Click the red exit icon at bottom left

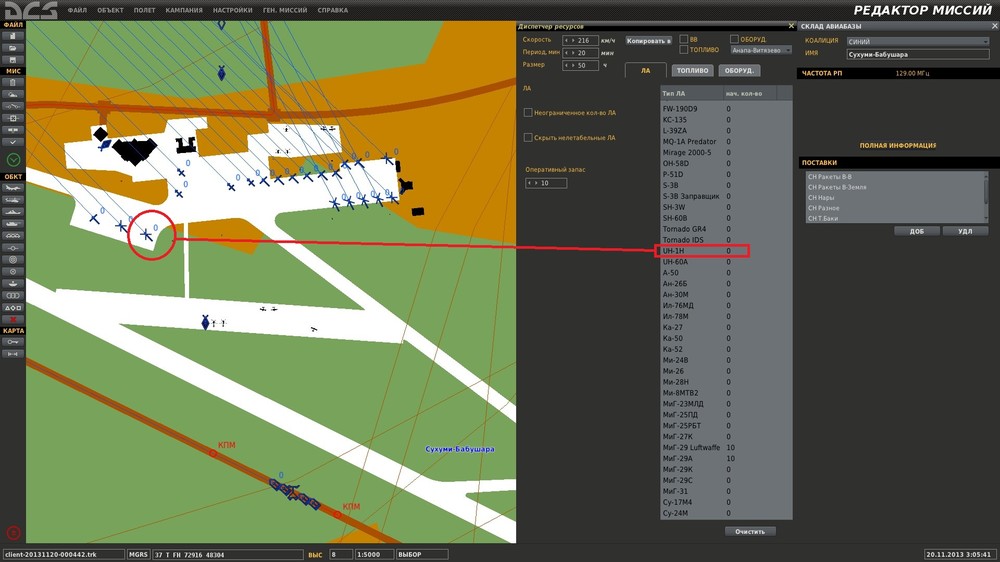coord(13,532)
